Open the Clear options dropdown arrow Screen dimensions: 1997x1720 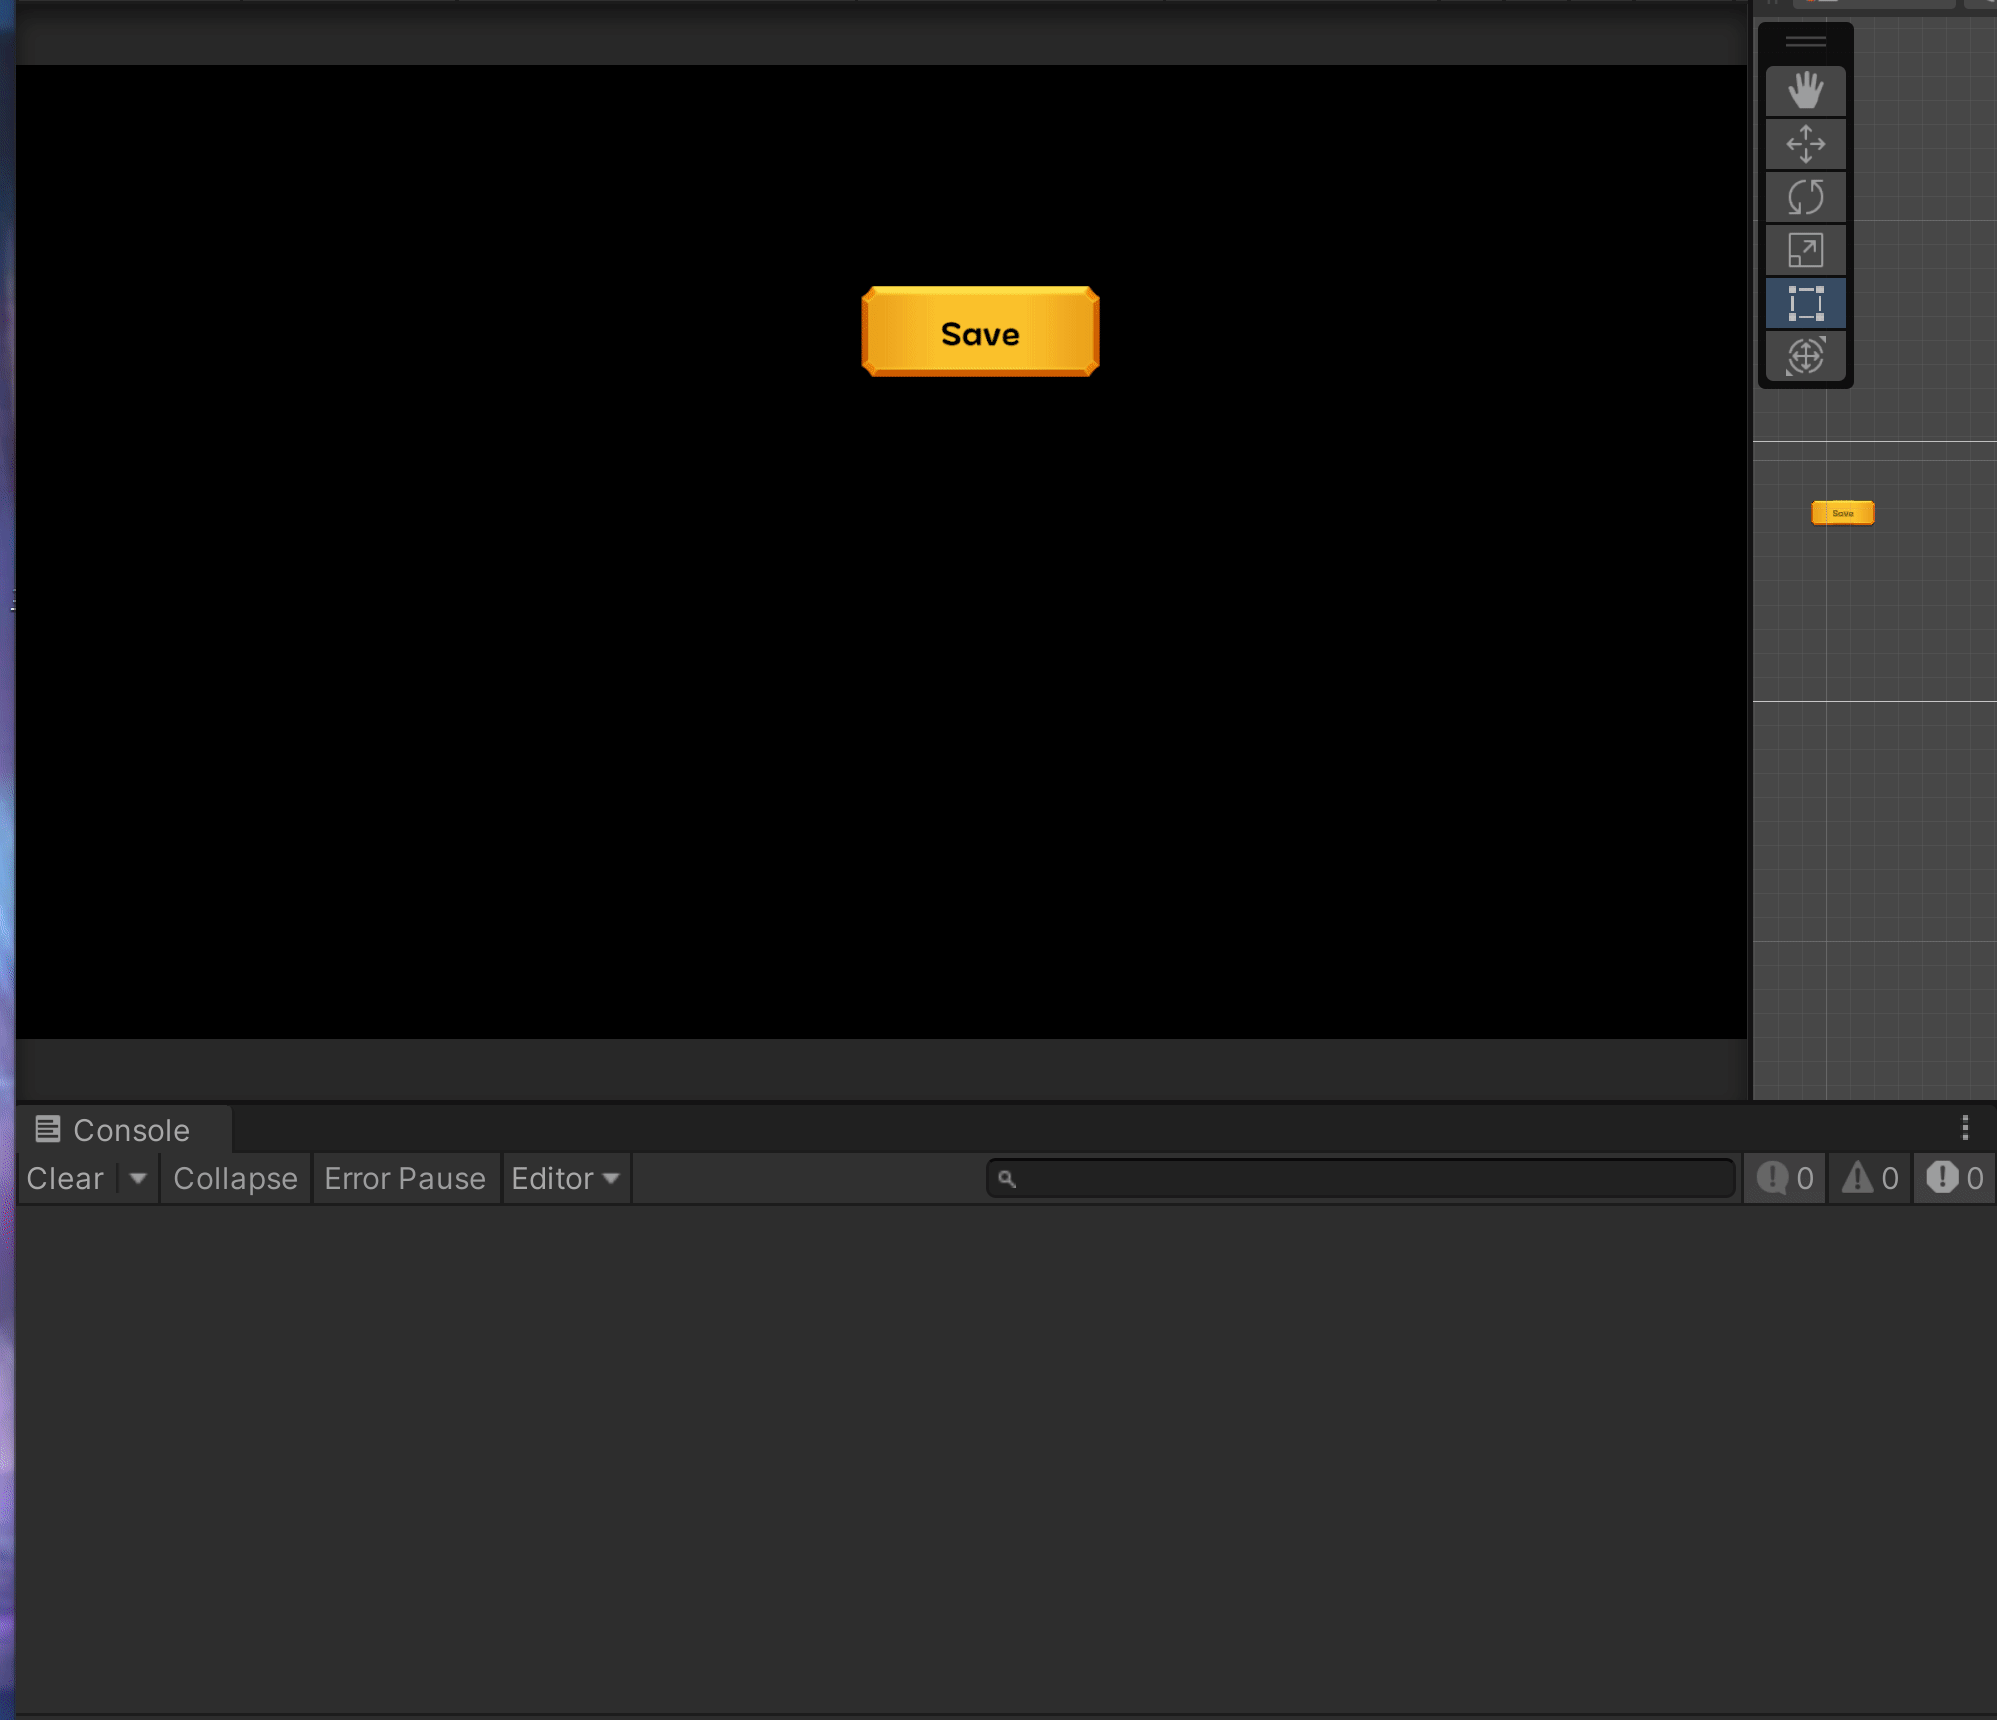click(138, 1178)
